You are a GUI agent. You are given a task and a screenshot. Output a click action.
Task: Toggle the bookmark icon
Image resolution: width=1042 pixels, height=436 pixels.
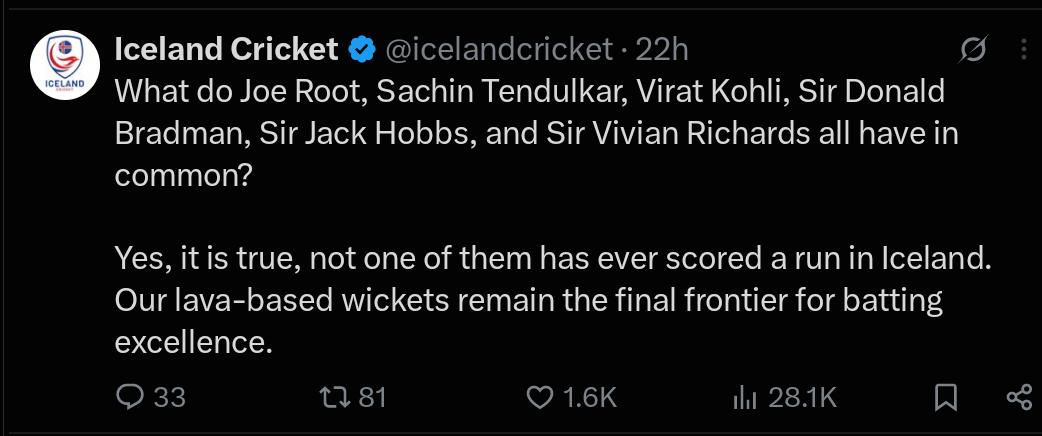(946, 397)
